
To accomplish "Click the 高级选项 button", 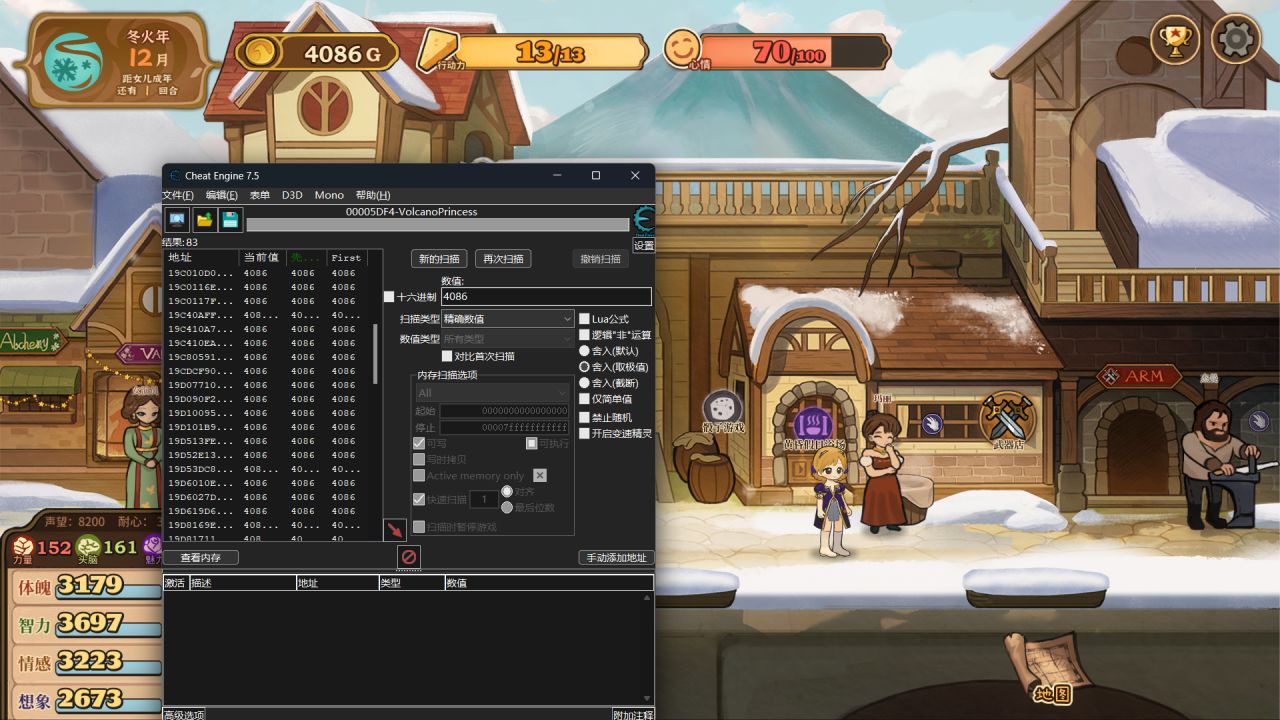I will (184, 714).
